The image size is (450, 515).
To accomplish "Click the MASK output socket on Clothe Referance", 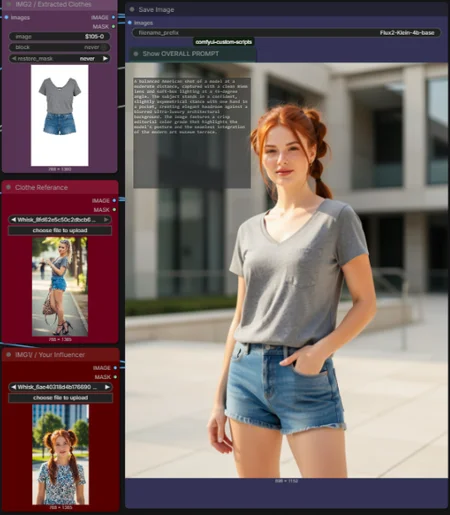I will click(114, 210).
